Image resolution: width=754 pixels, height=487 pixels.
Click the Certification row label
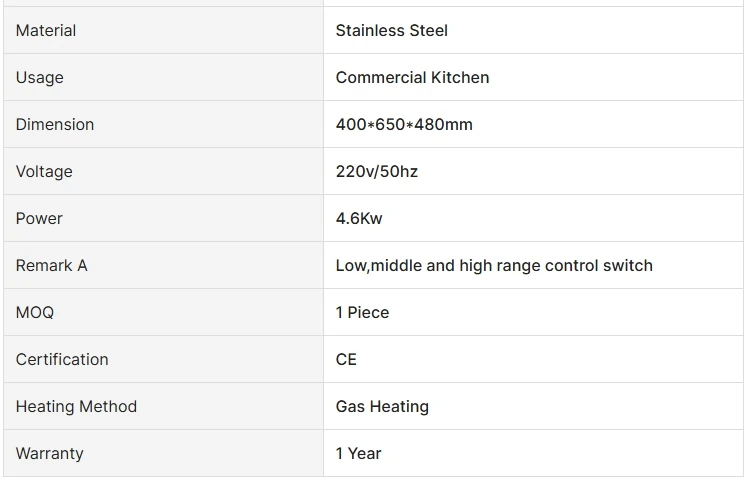tap(62, 360)
